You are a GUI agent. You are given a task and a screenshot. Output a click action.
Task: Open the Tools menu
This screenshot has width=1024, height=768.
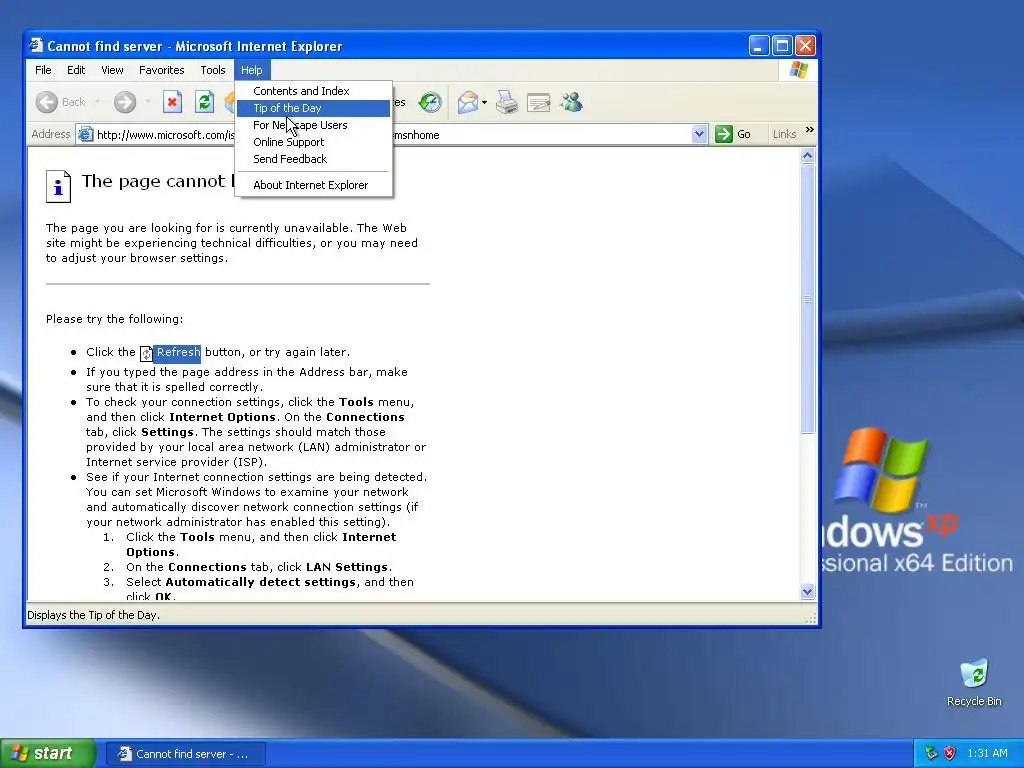(213, 70)
